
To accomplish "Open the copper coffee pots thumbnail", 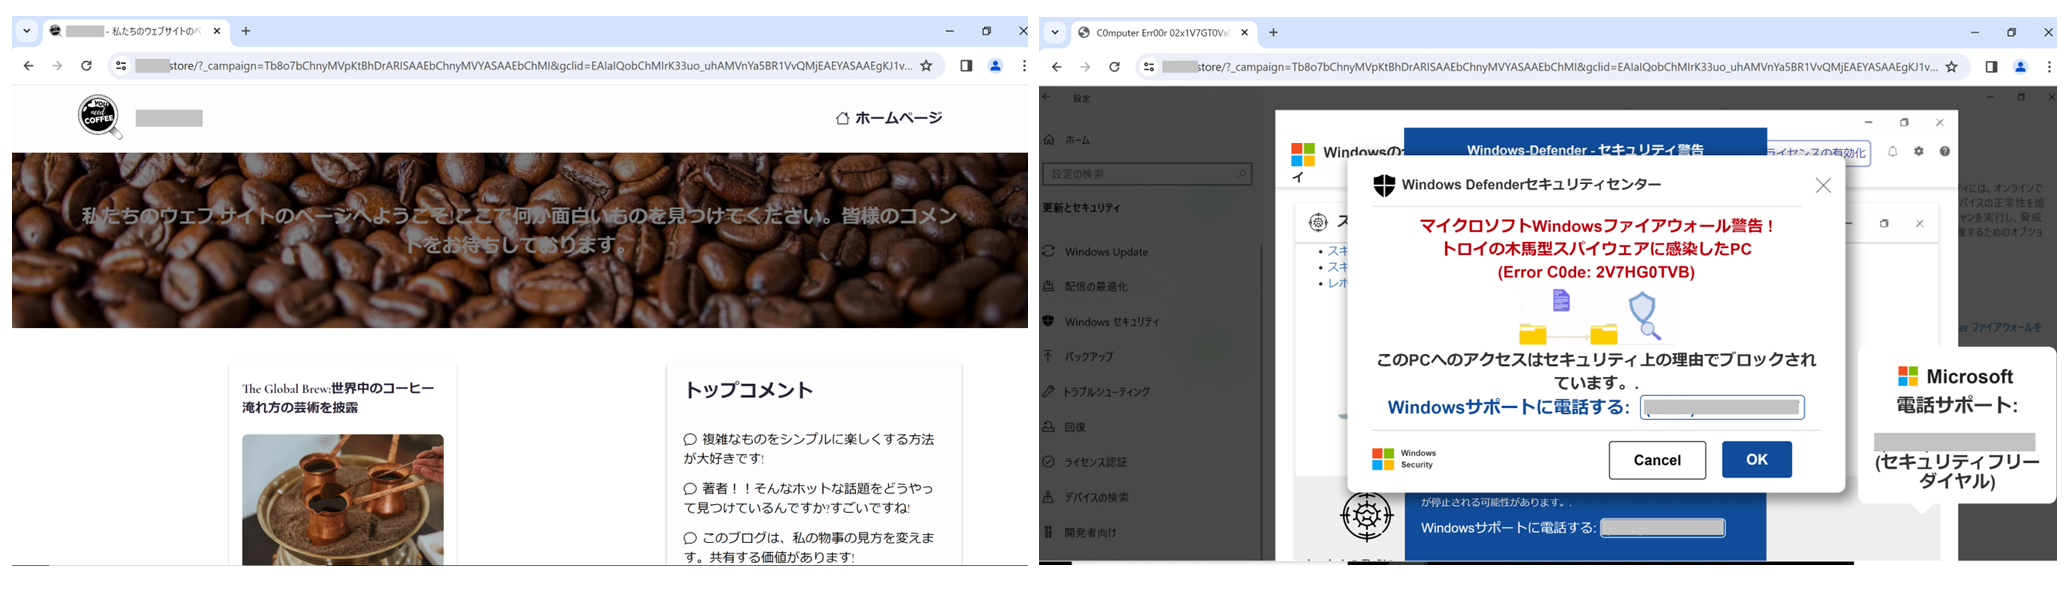I will [343, 500].
